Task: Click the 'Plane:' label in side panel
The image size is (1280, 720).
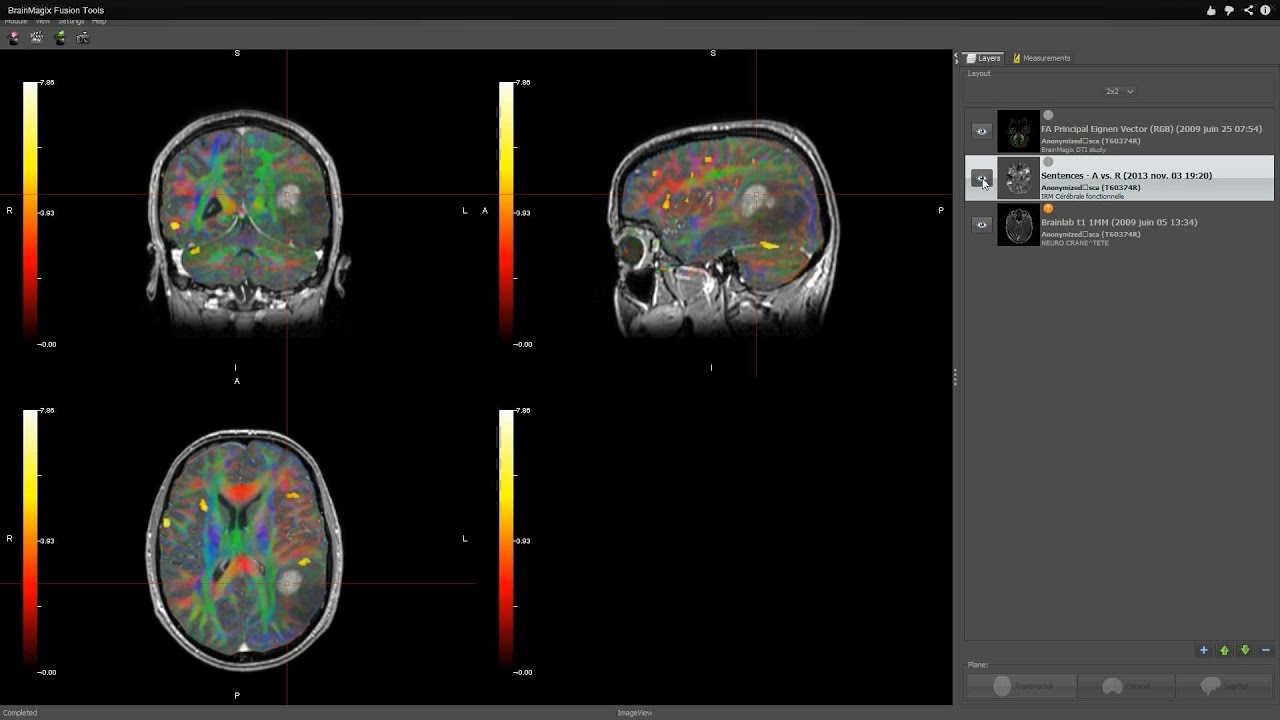Action: click(978, 665)
